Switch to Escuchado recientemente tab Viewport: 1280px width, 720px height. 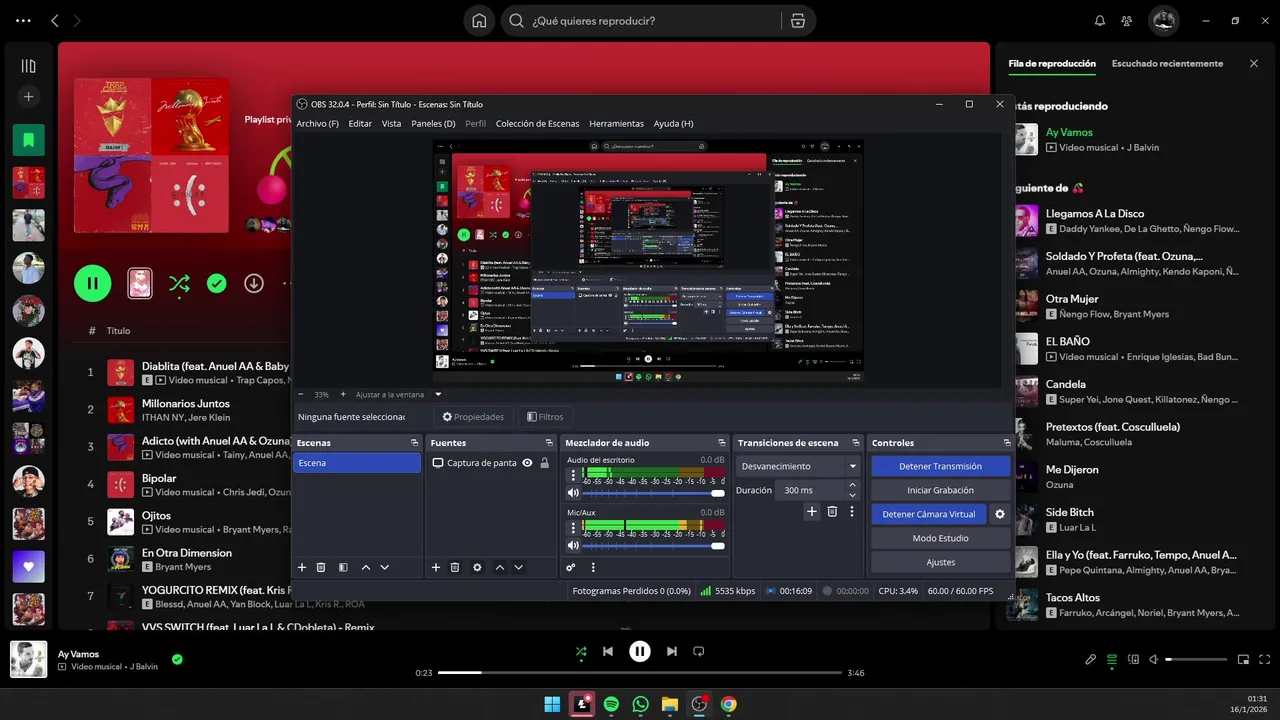click(x=1167, y=63)
